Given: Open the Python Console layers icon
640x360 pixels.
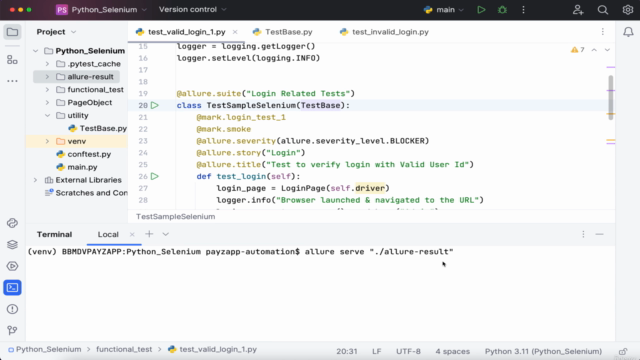Looking at the screenshot, I should [x=12, y=244].
